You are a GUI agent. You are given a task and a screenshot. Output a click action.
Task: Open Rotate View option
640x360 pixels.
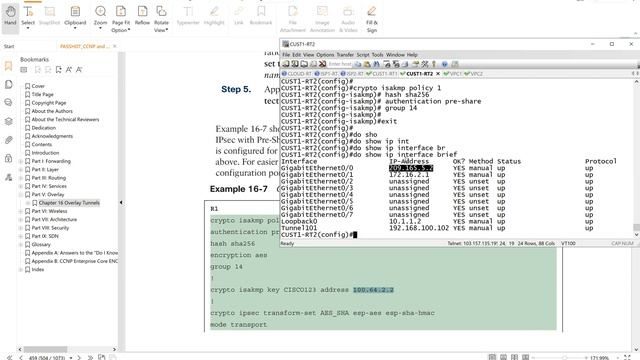tap(161, 18)
